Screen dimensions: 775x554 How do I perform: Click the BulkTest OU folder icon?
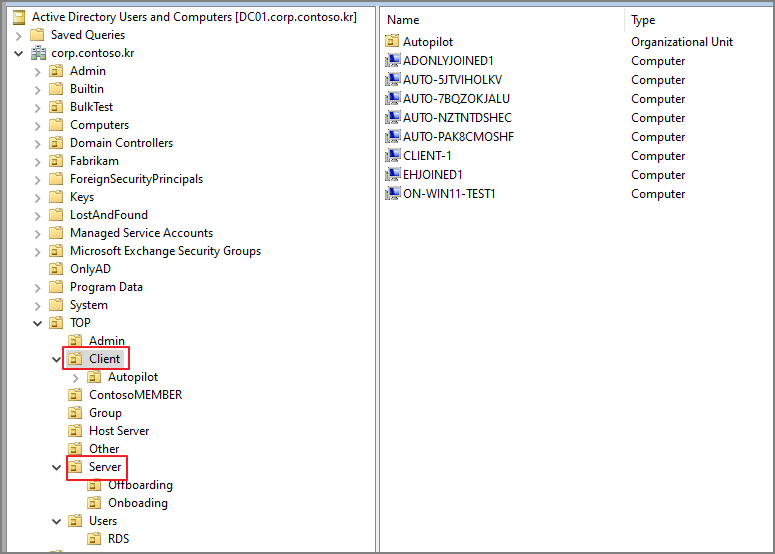pos(56,107)
